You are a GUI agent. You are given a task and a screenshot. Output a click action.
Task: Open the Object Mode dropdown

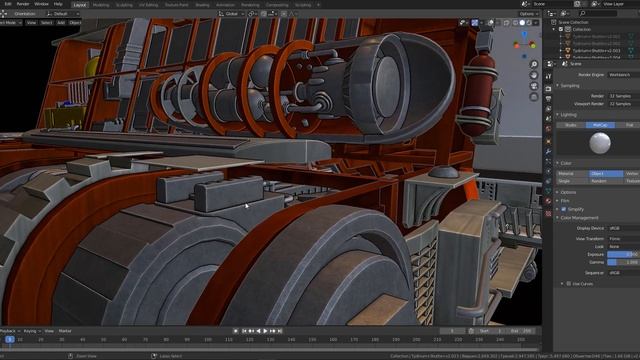(10, 22)
